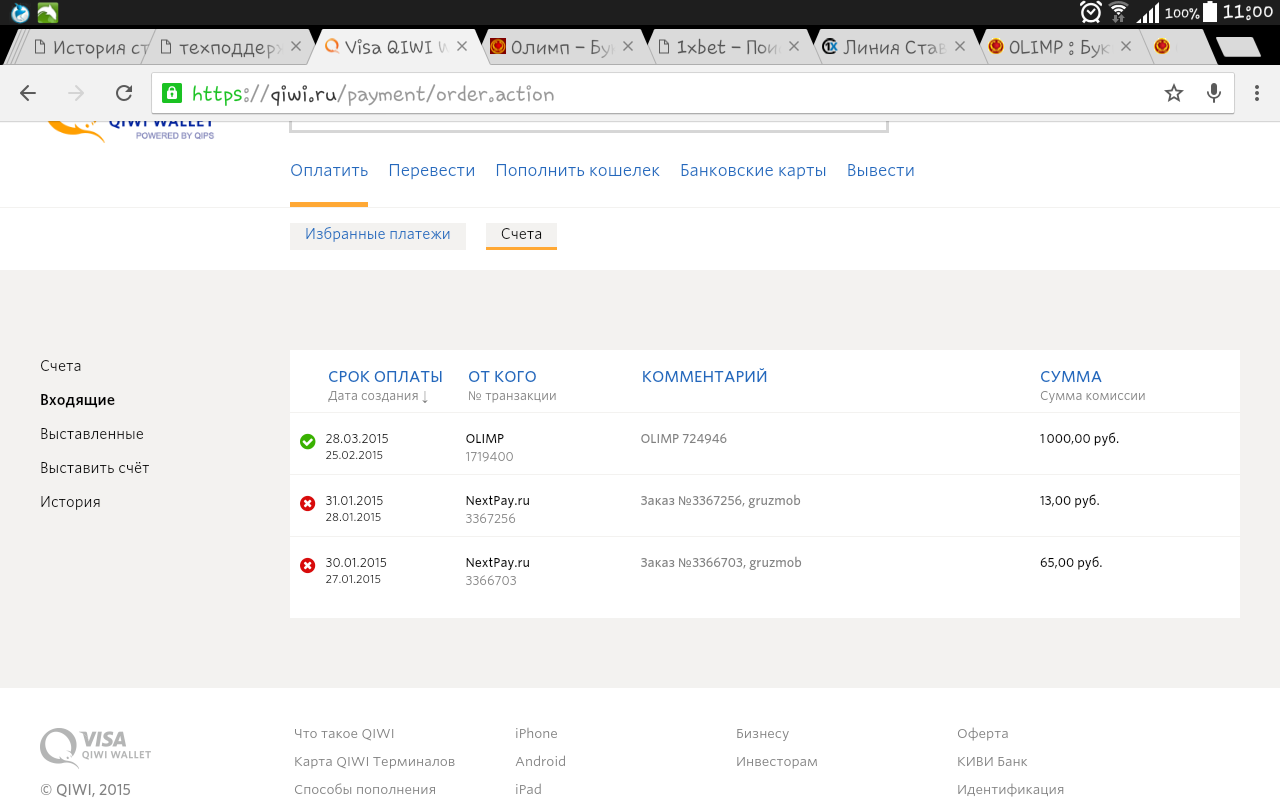Tap the battery indicator icon

pyautogui.click(x=1210, y=12)
